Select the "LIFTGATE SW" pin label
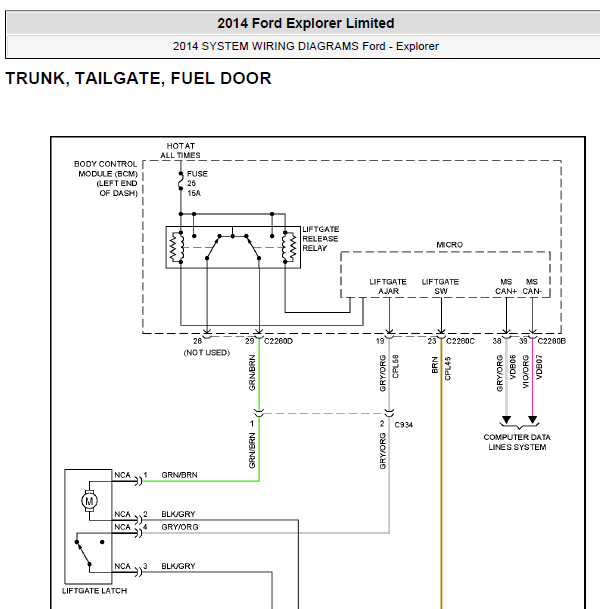 coord(440,286)
